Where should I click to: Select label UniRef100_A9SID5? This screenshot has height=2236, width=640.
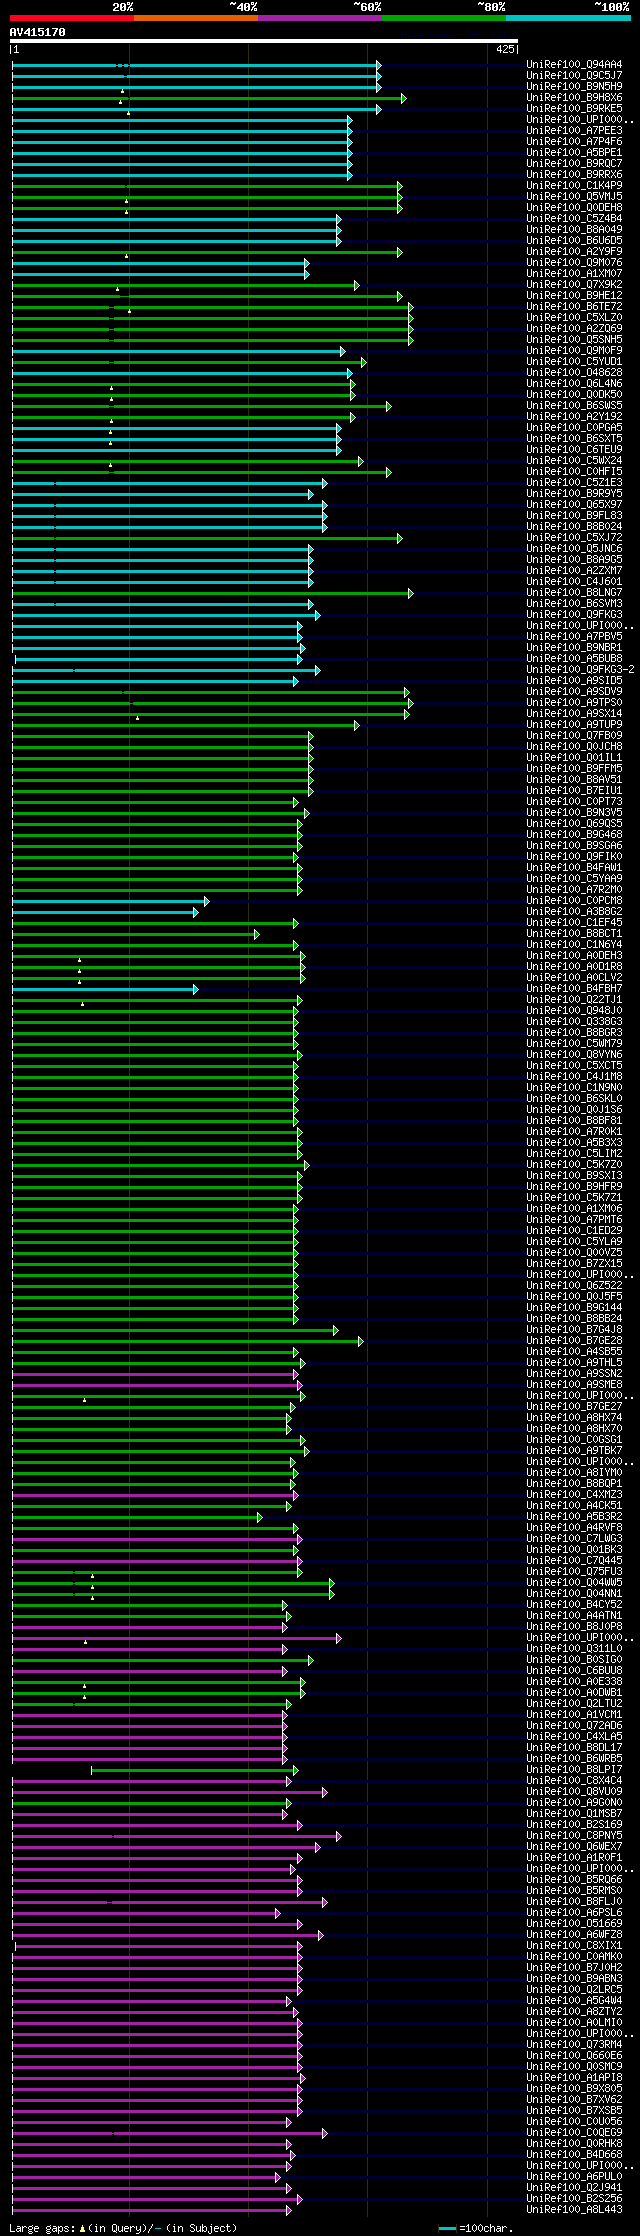[x=574, y=681]
